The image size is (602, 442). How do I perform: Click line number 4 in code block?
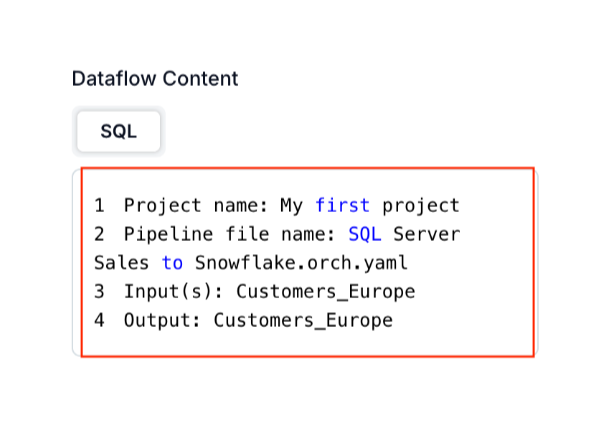tap(99, 321)
